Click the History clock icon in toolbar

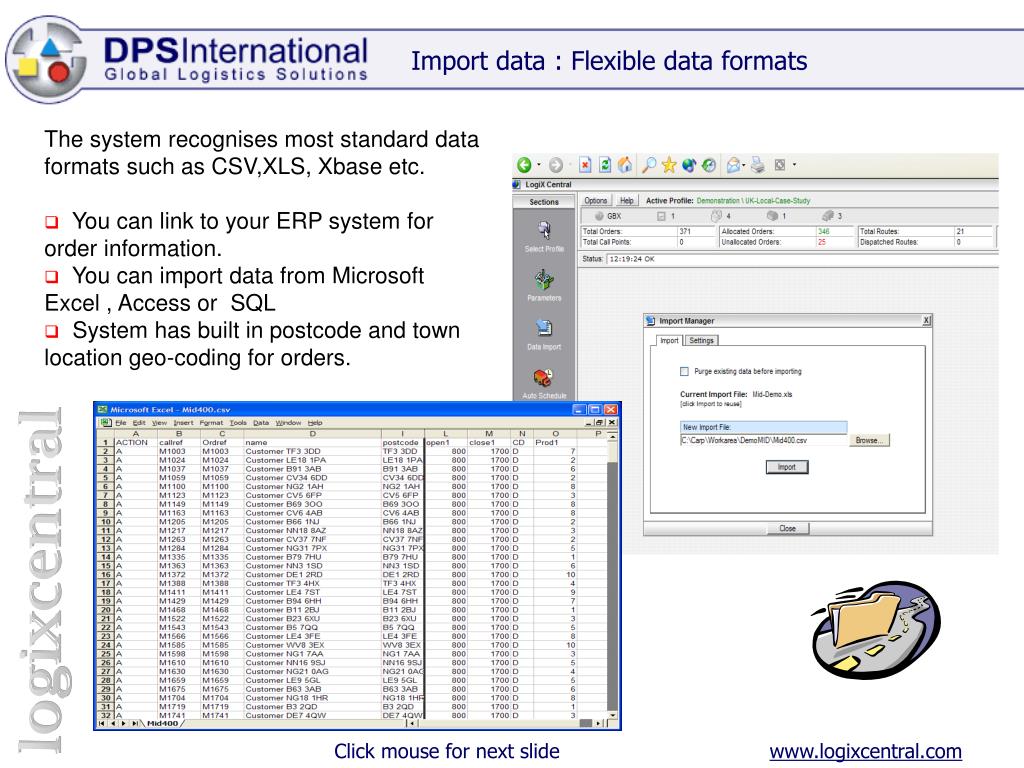click(709, 165)
